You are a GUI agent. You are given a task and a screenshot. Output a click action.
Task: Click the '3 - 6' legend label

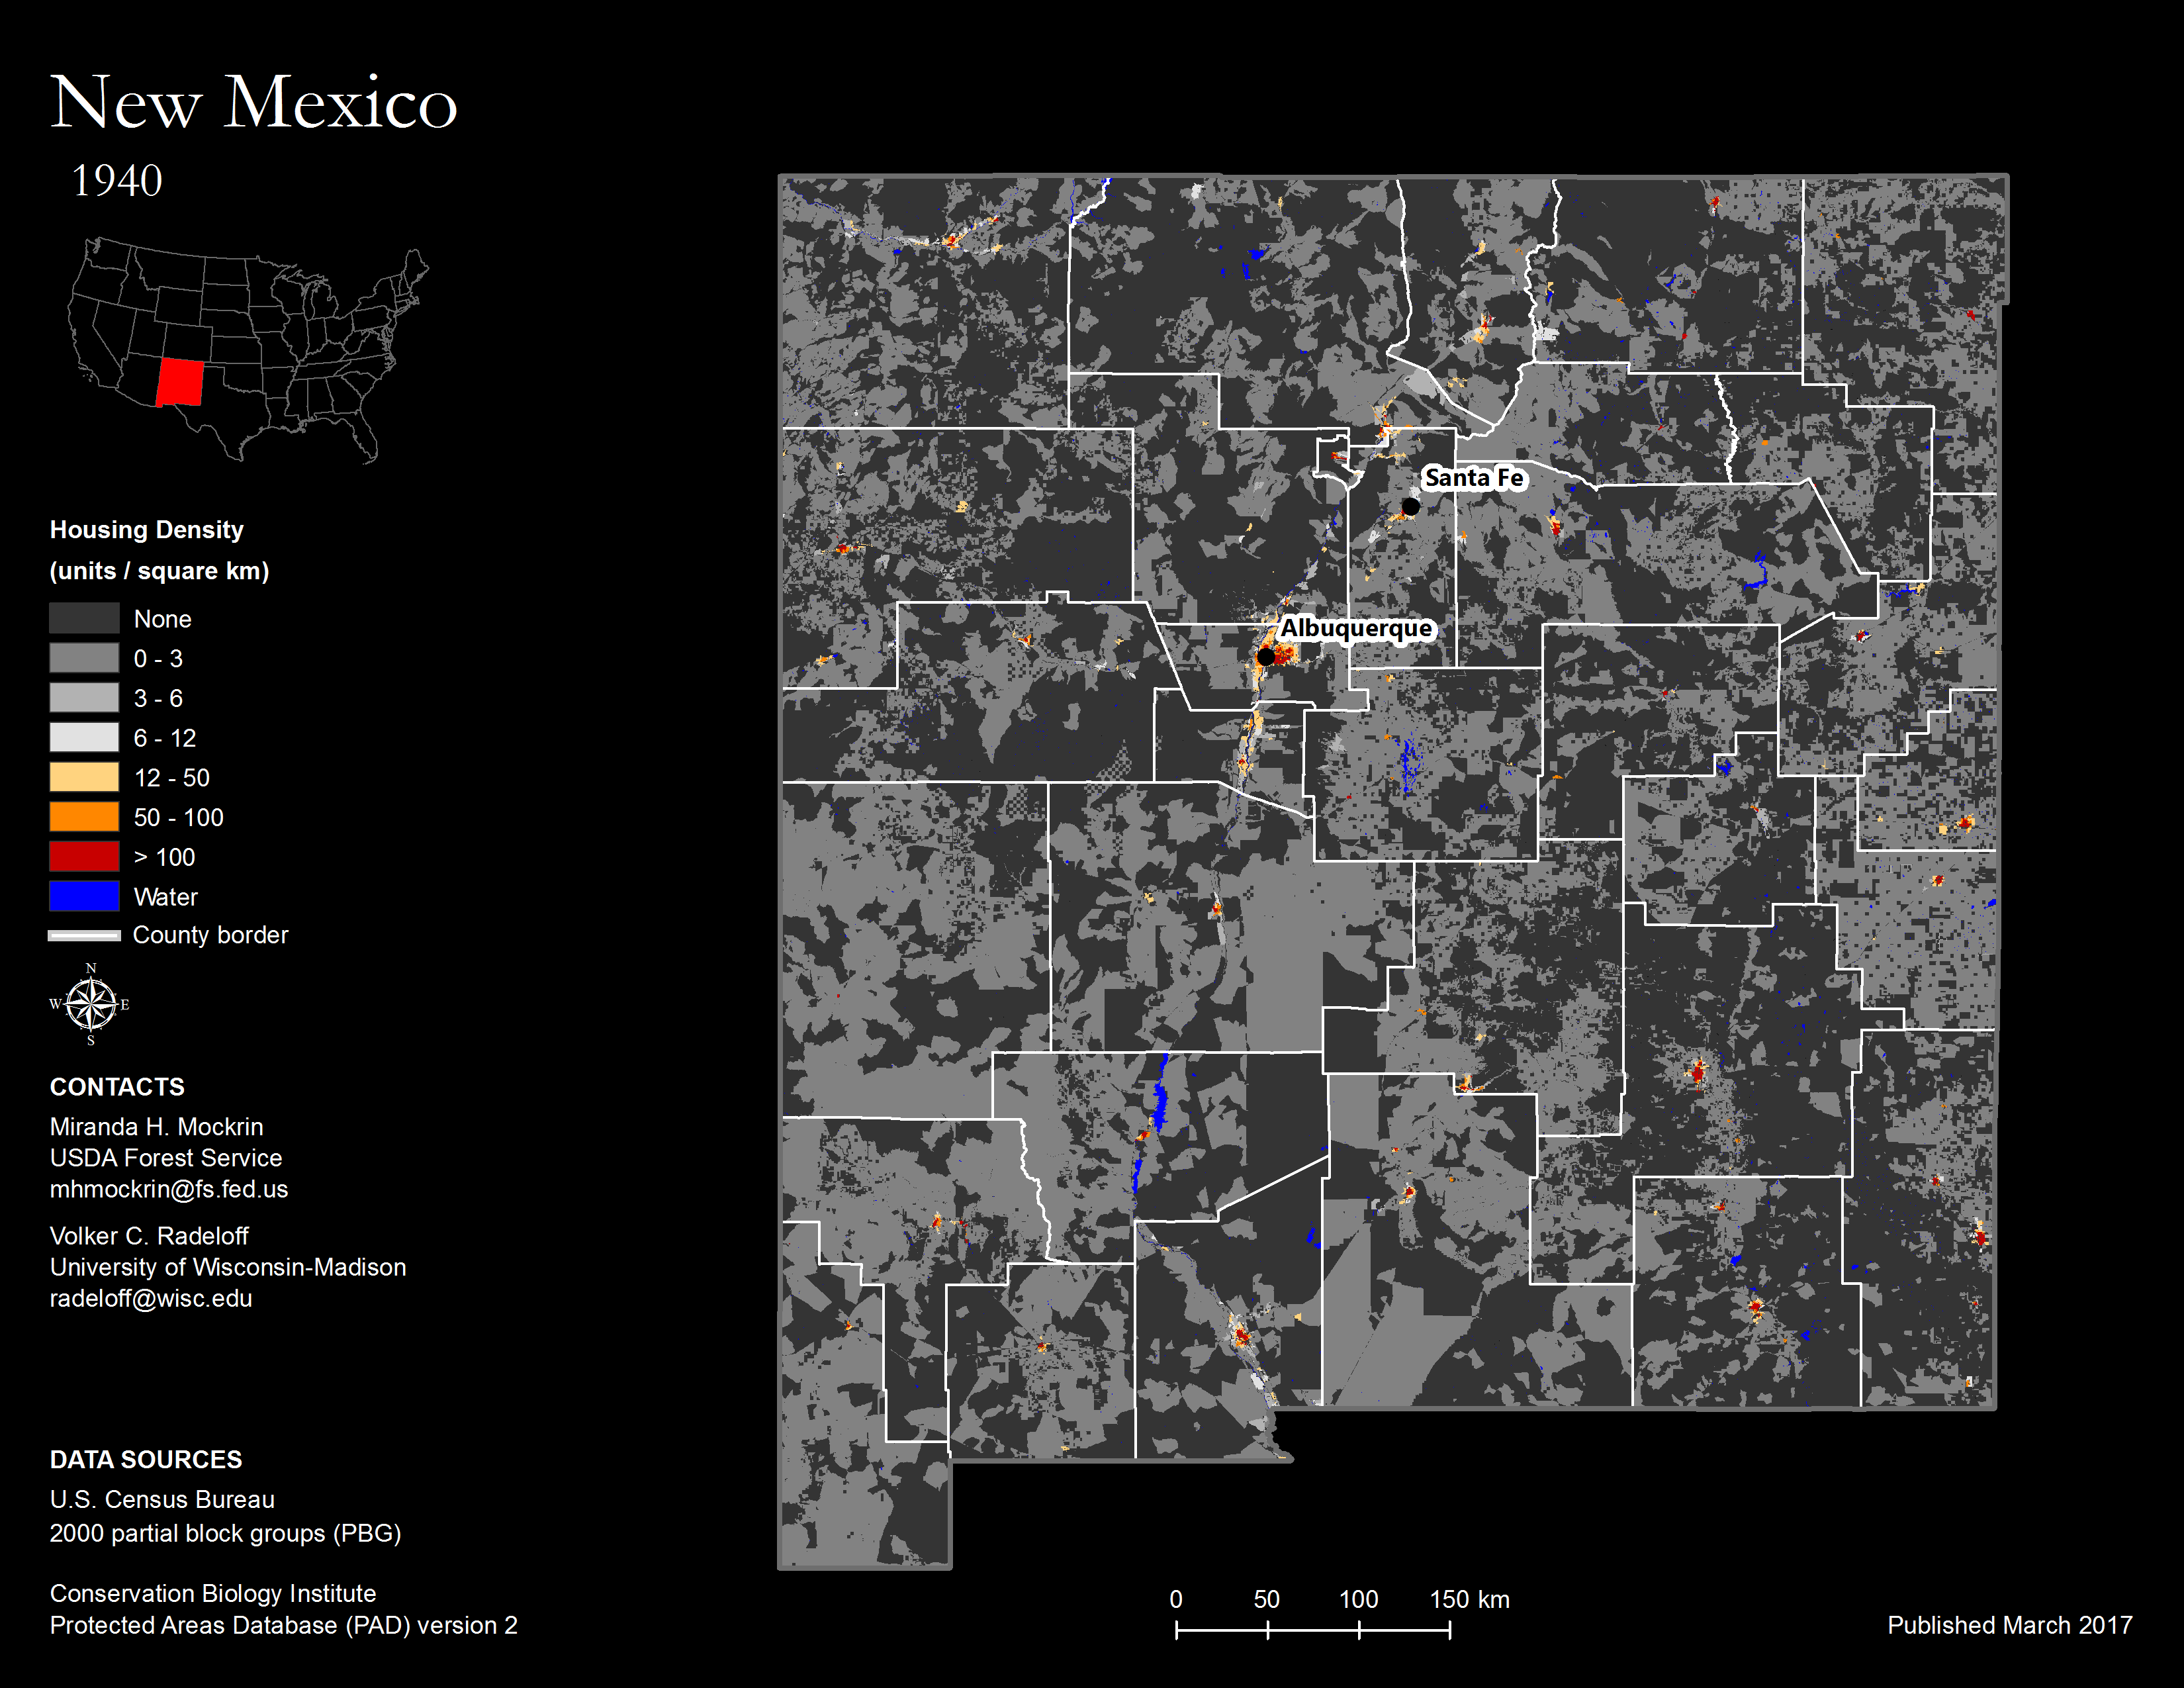pyautogui.click(x=159, y=699)
